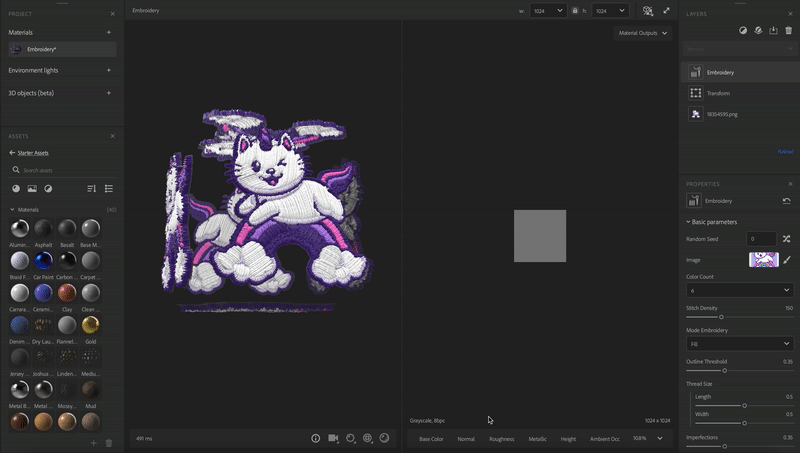Open the camera settings icon

pos(333,438)
